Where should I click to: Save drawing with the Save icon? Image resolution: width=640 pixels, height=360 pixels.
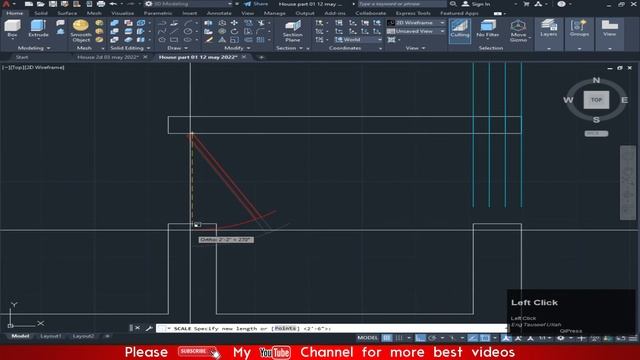53,4
